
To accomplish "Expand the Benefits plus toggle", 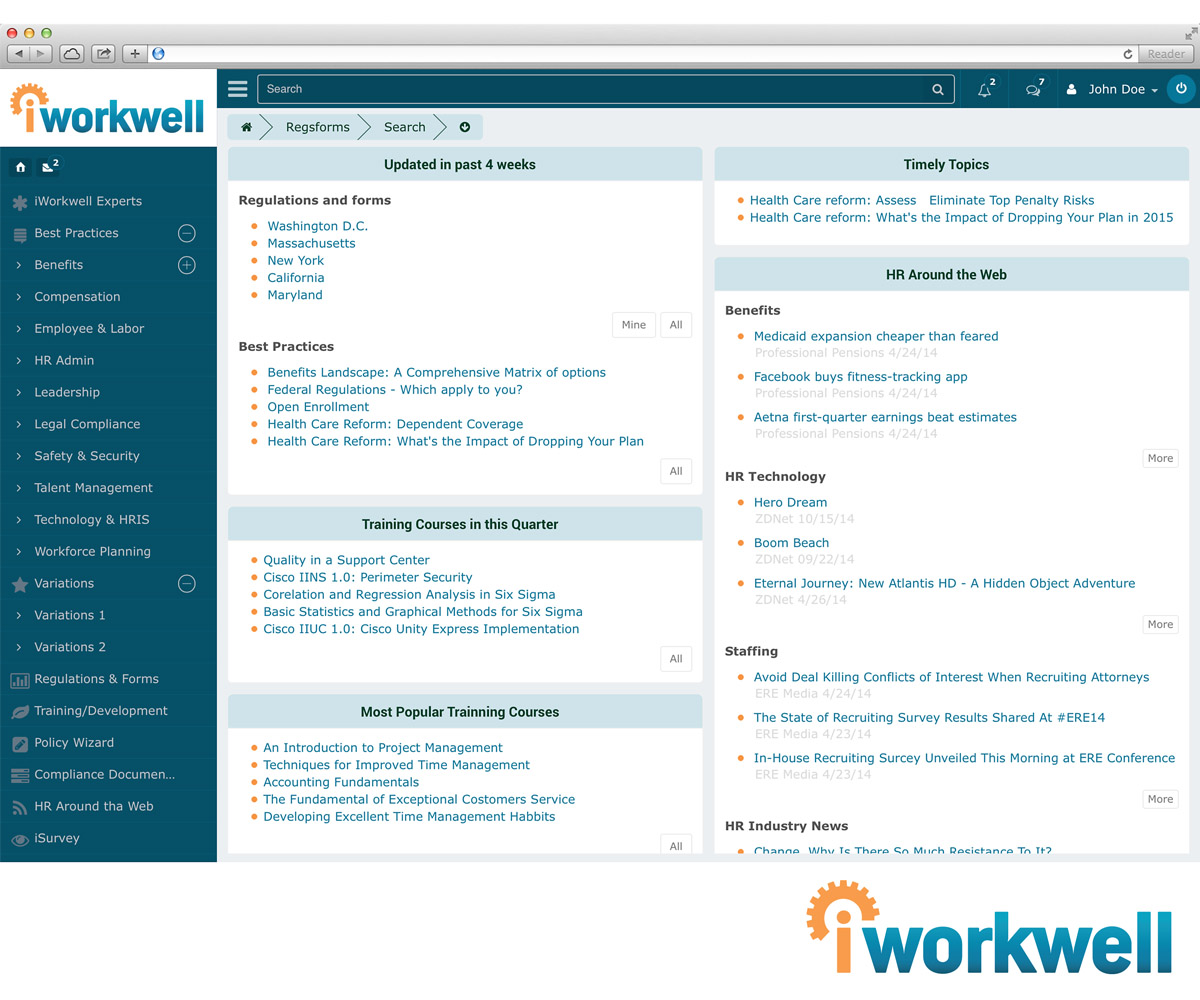I will [x=186, y=265].
